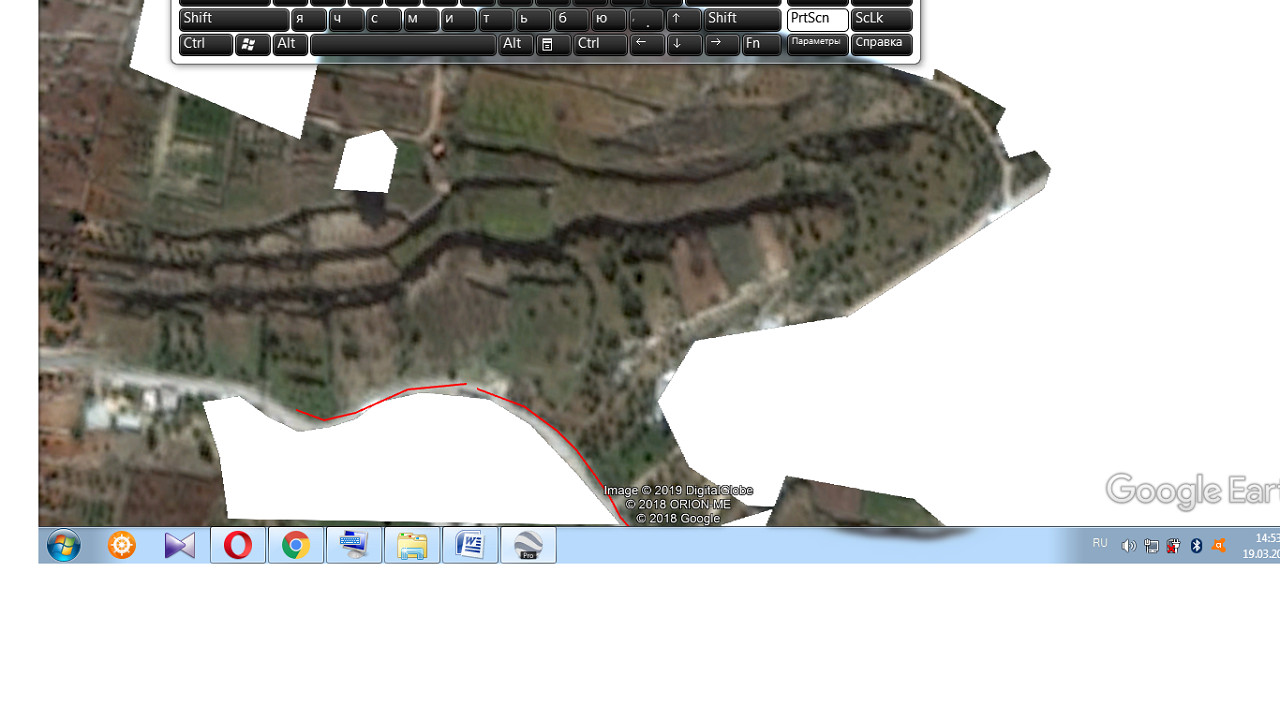
Task: Switch to Google Chrome in taskbar
Action: pos(296,545)
